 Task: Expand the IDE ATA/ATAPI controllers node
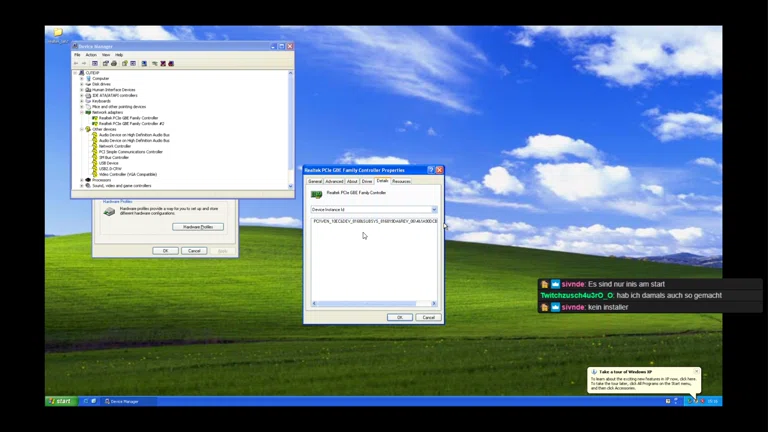click(x=82, y=96)
